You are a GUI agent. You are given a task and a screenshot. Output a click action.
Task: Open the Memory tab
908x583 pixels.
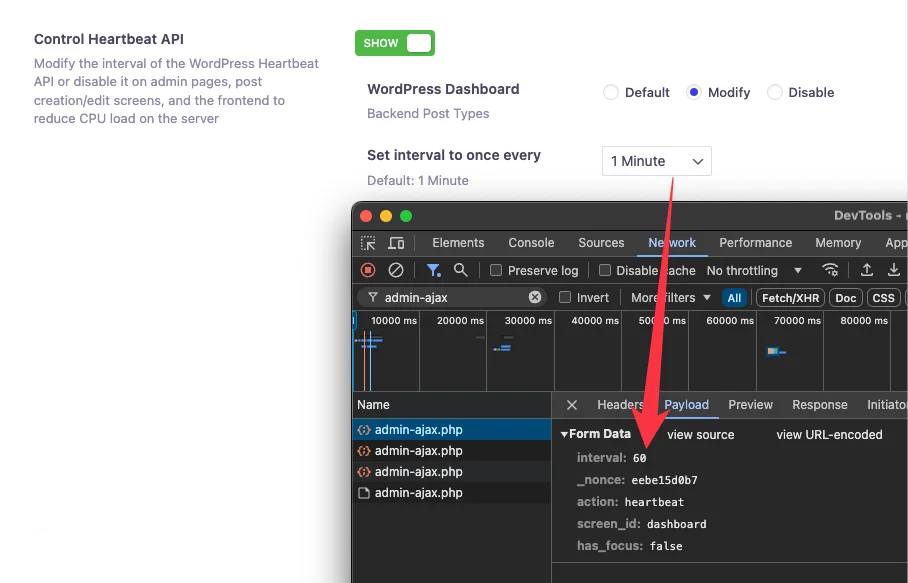(x=838, y=243)
